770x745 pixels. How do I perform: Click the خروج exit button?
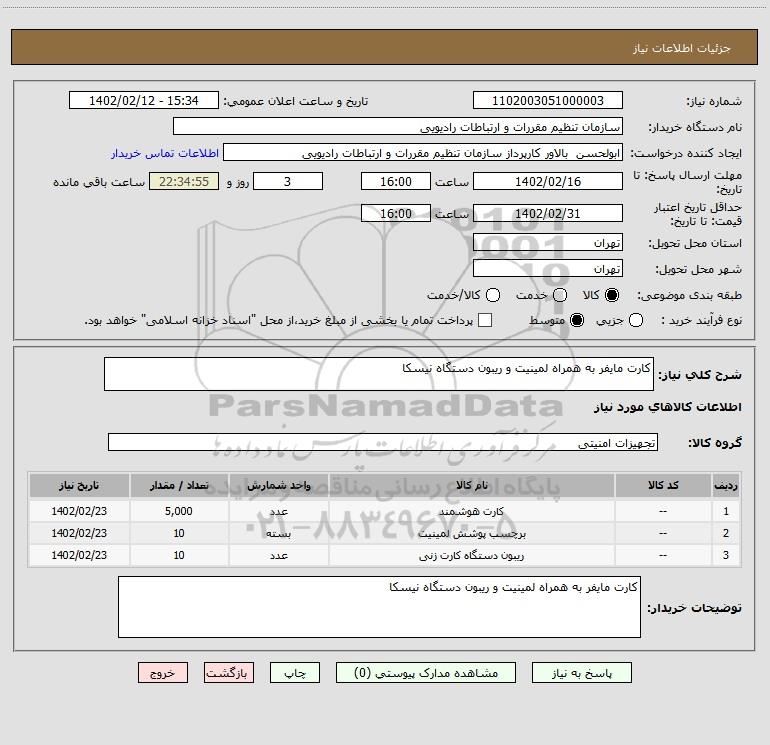tap(163, 673)
